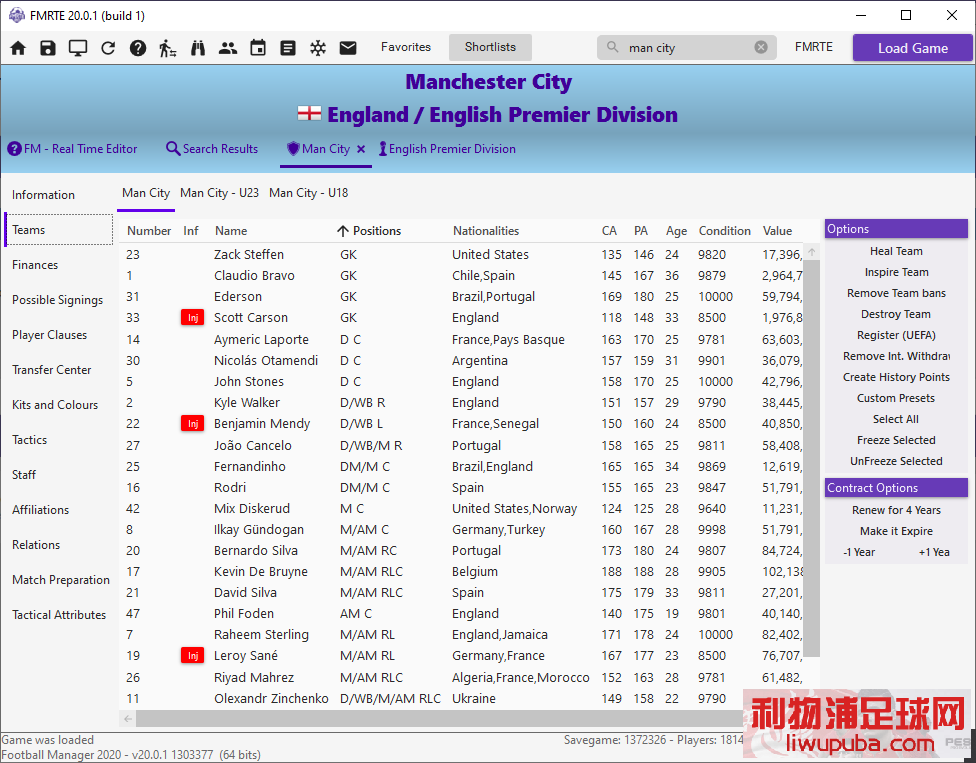Open Possible Signings in sidebar
This screenshot has height=763, width=976.
(x=57, y=300)
